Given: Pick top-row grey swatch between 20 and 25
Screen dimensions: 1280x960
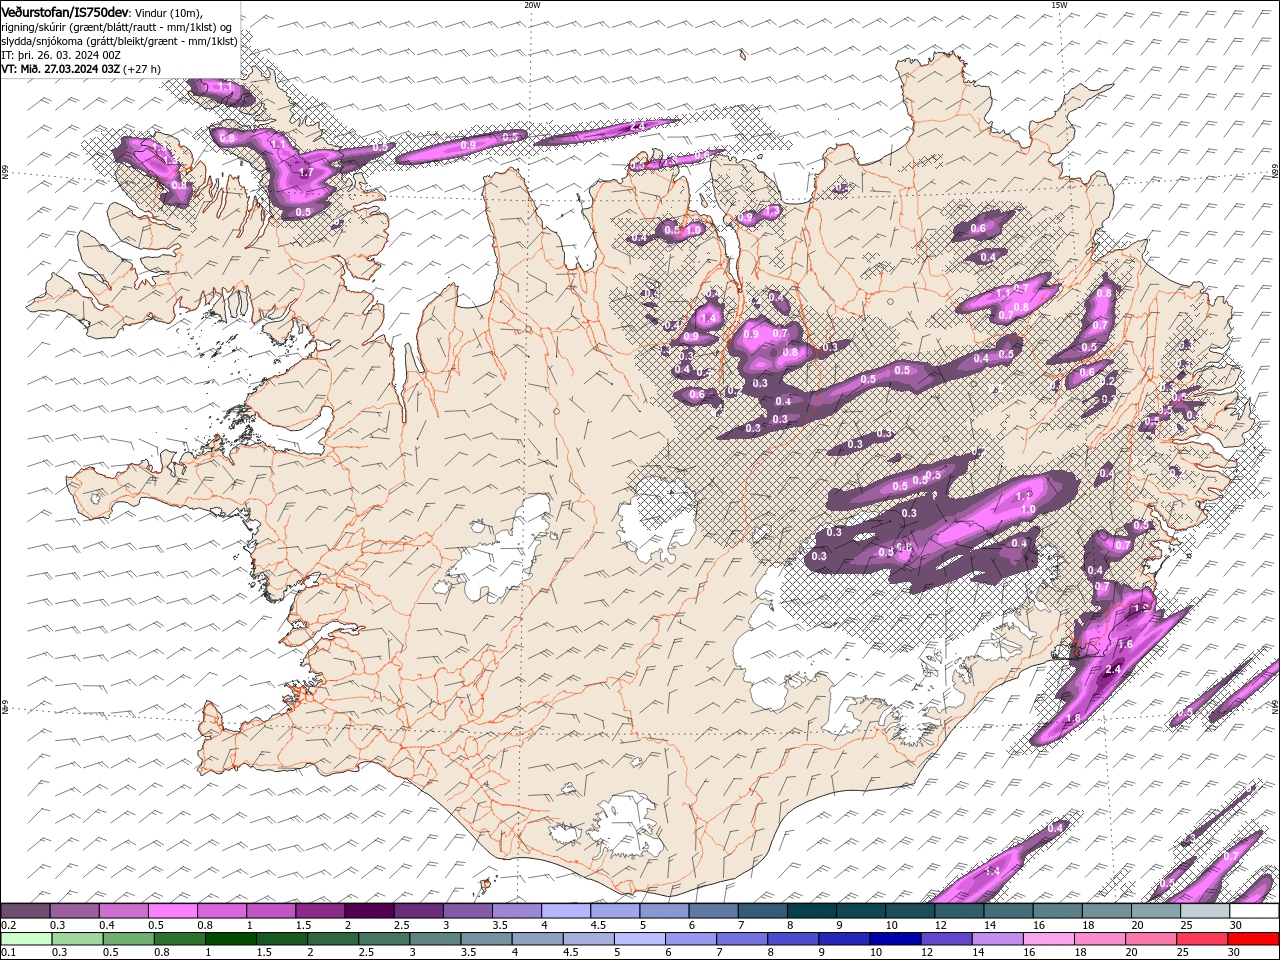Looking at the screenshot, I should point(1157,911).
